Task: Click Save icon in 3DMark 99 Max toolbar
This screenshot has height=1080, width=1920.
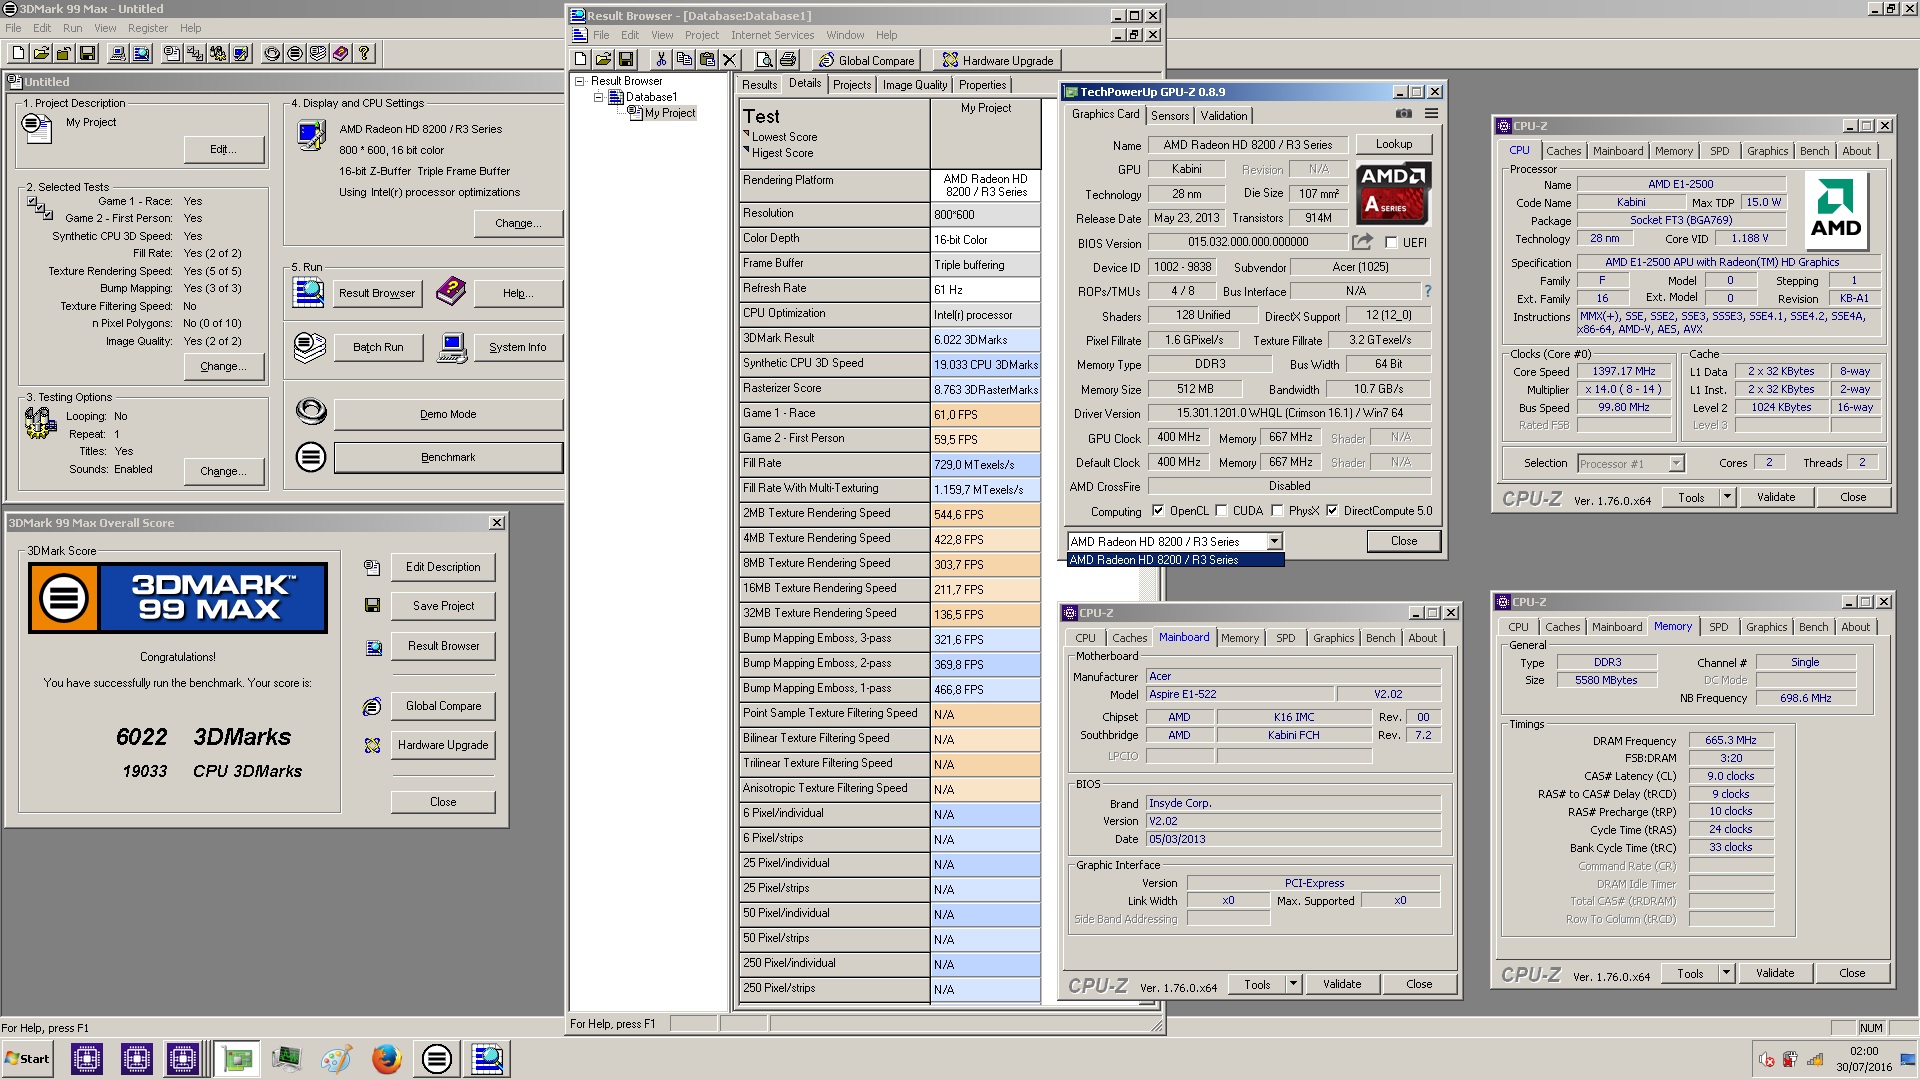Action: pyautogui.click(x=87, y=53)
